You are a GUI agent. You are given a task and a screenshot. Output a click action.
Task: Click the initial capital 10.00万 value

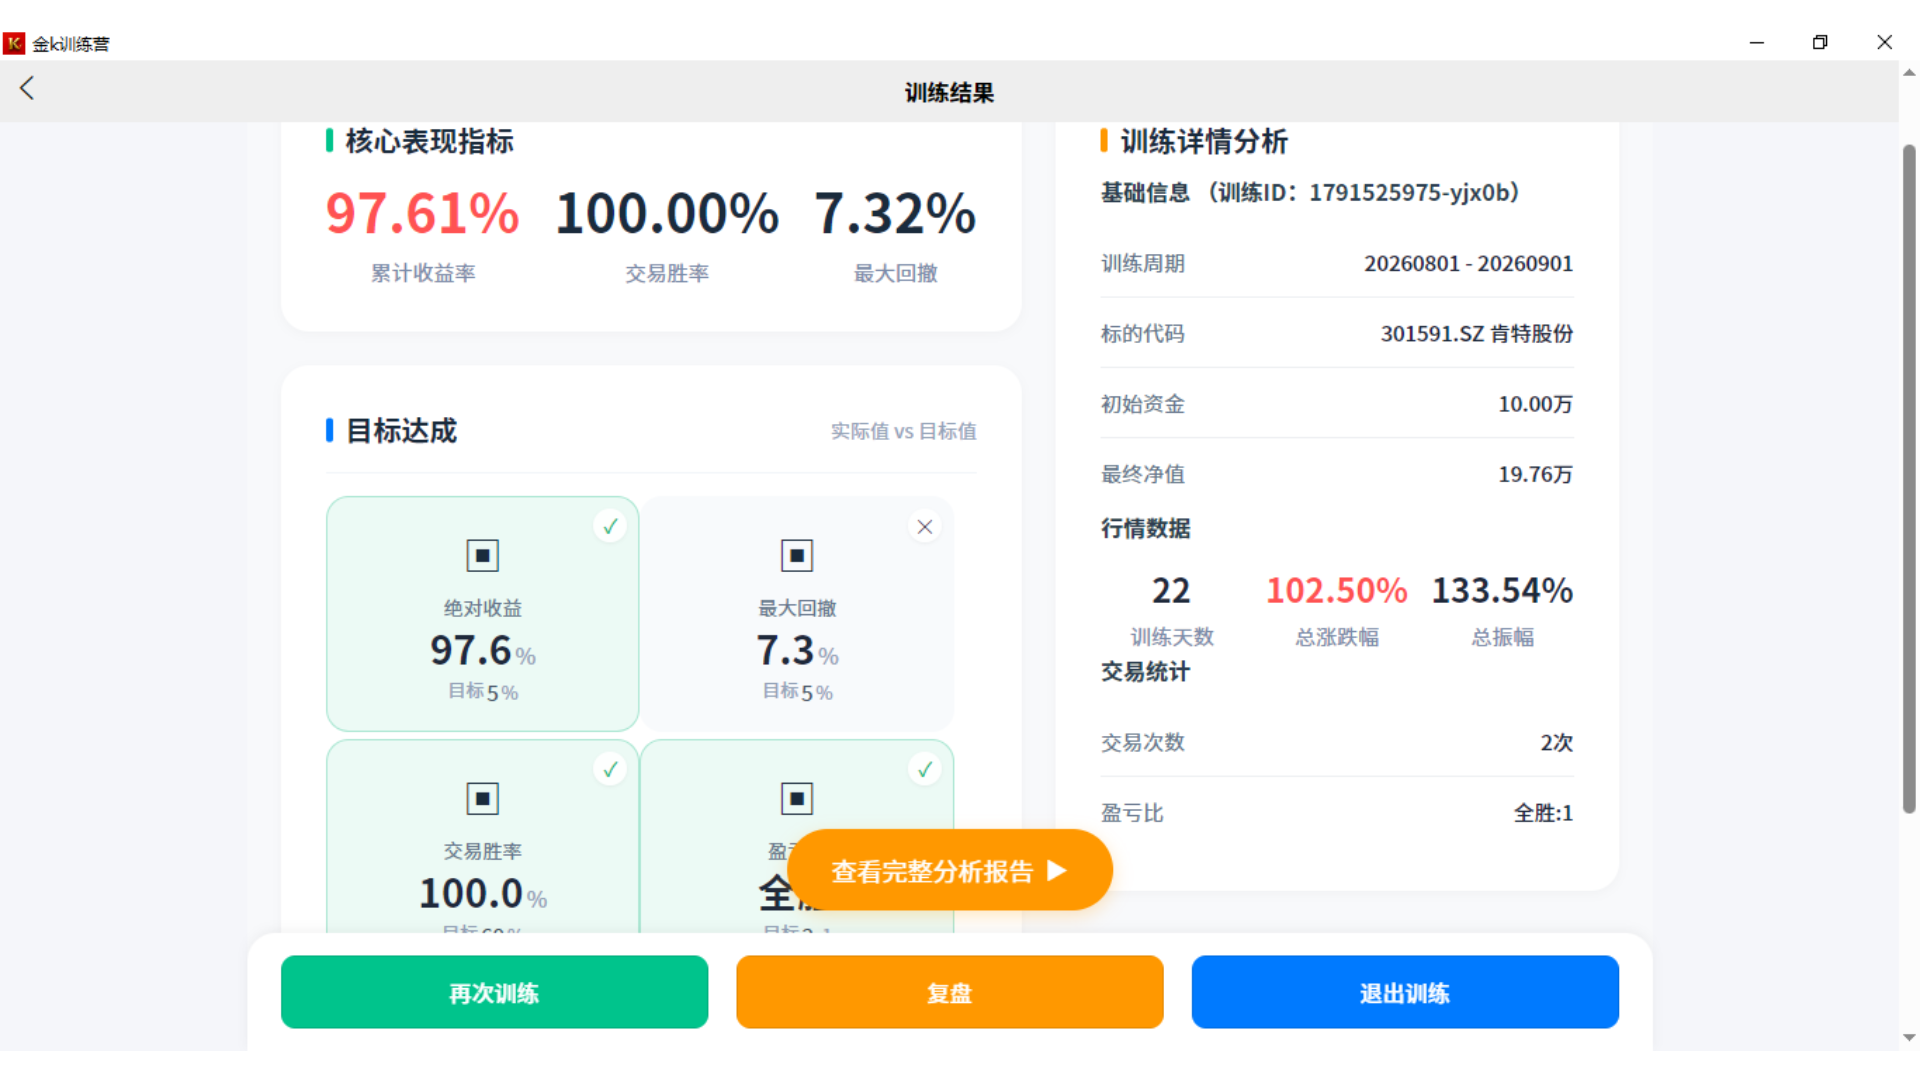[1535, 404]
